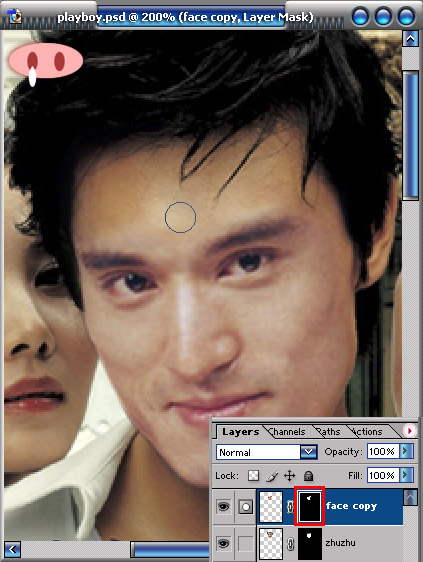Click the zhuzhu layer link chain icon
Image resolution: width=423 pixels, height=562 pixels.
click(290, 544)
